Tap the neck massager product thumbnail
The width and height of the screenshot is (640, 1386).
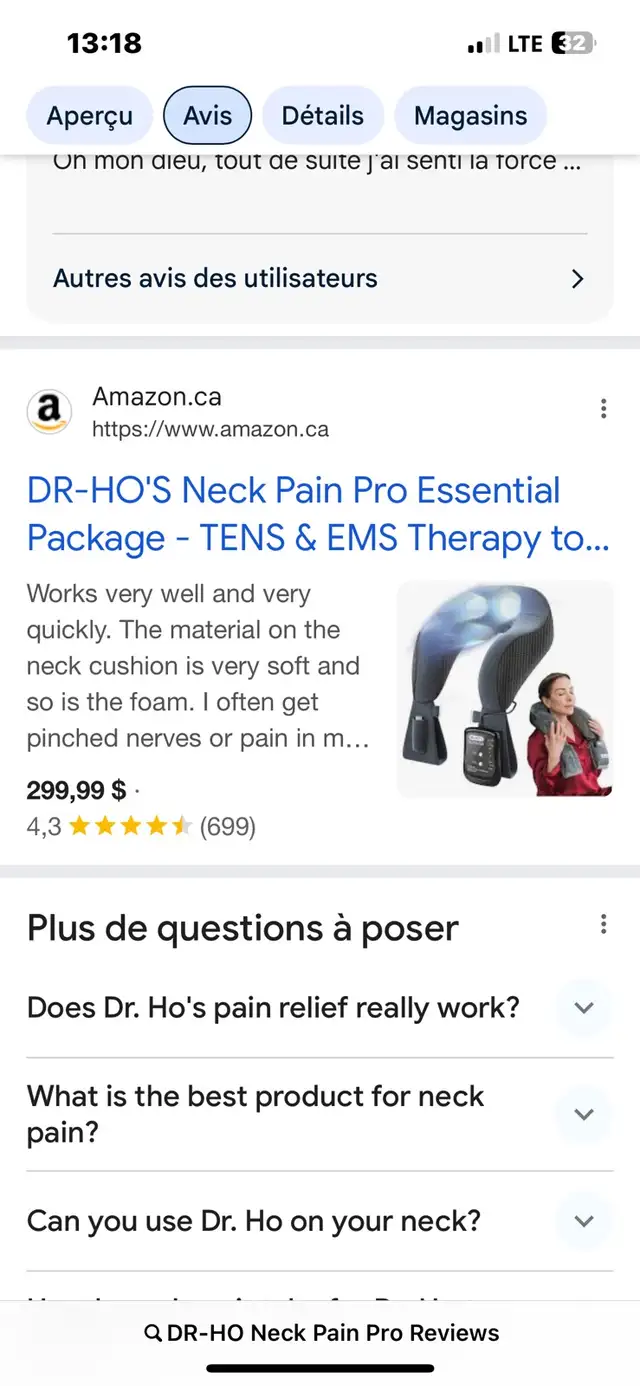[505, 689]
